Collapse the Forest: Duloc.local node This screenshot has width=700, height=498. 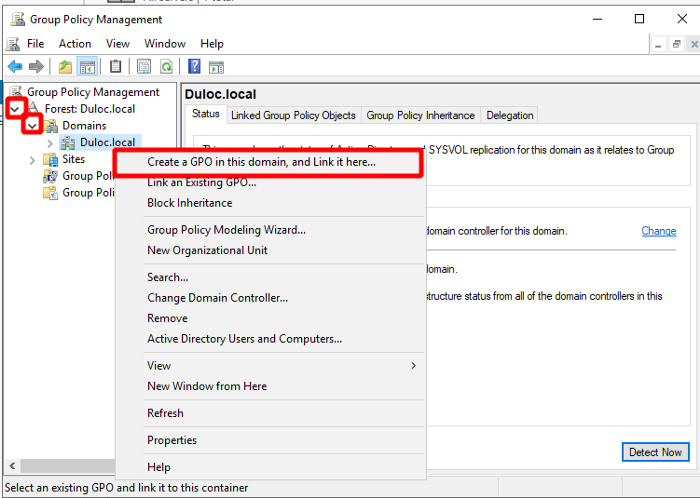click(15, 109)
